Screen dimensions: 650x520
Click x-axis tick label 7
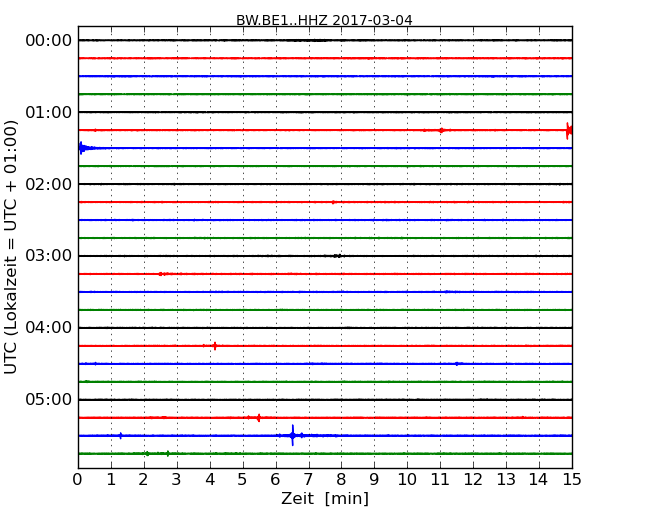click(308, 480)
